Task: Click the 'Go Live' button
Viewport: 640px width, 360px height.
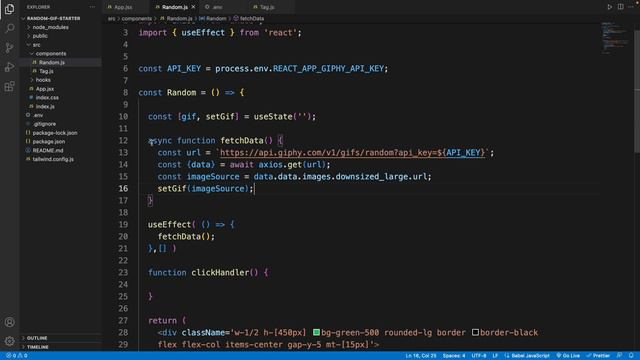Action: 568,356
